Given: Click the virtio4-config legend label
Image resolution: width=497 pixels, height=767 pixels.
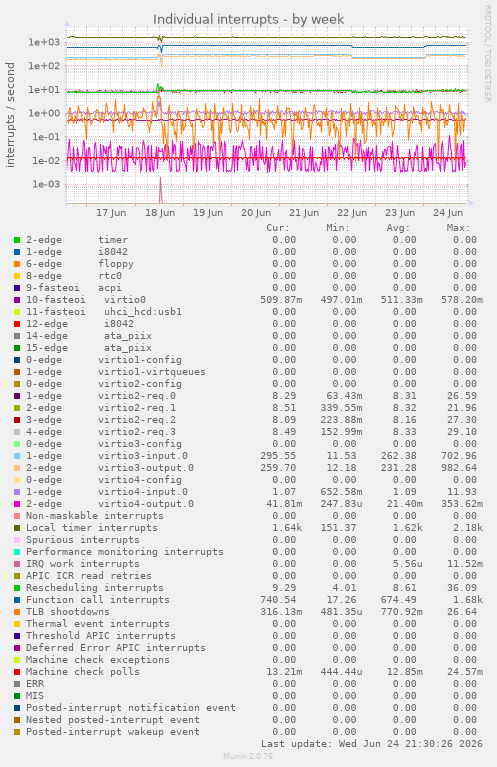Looking at the screenshot, I should [x=104, y=480].
